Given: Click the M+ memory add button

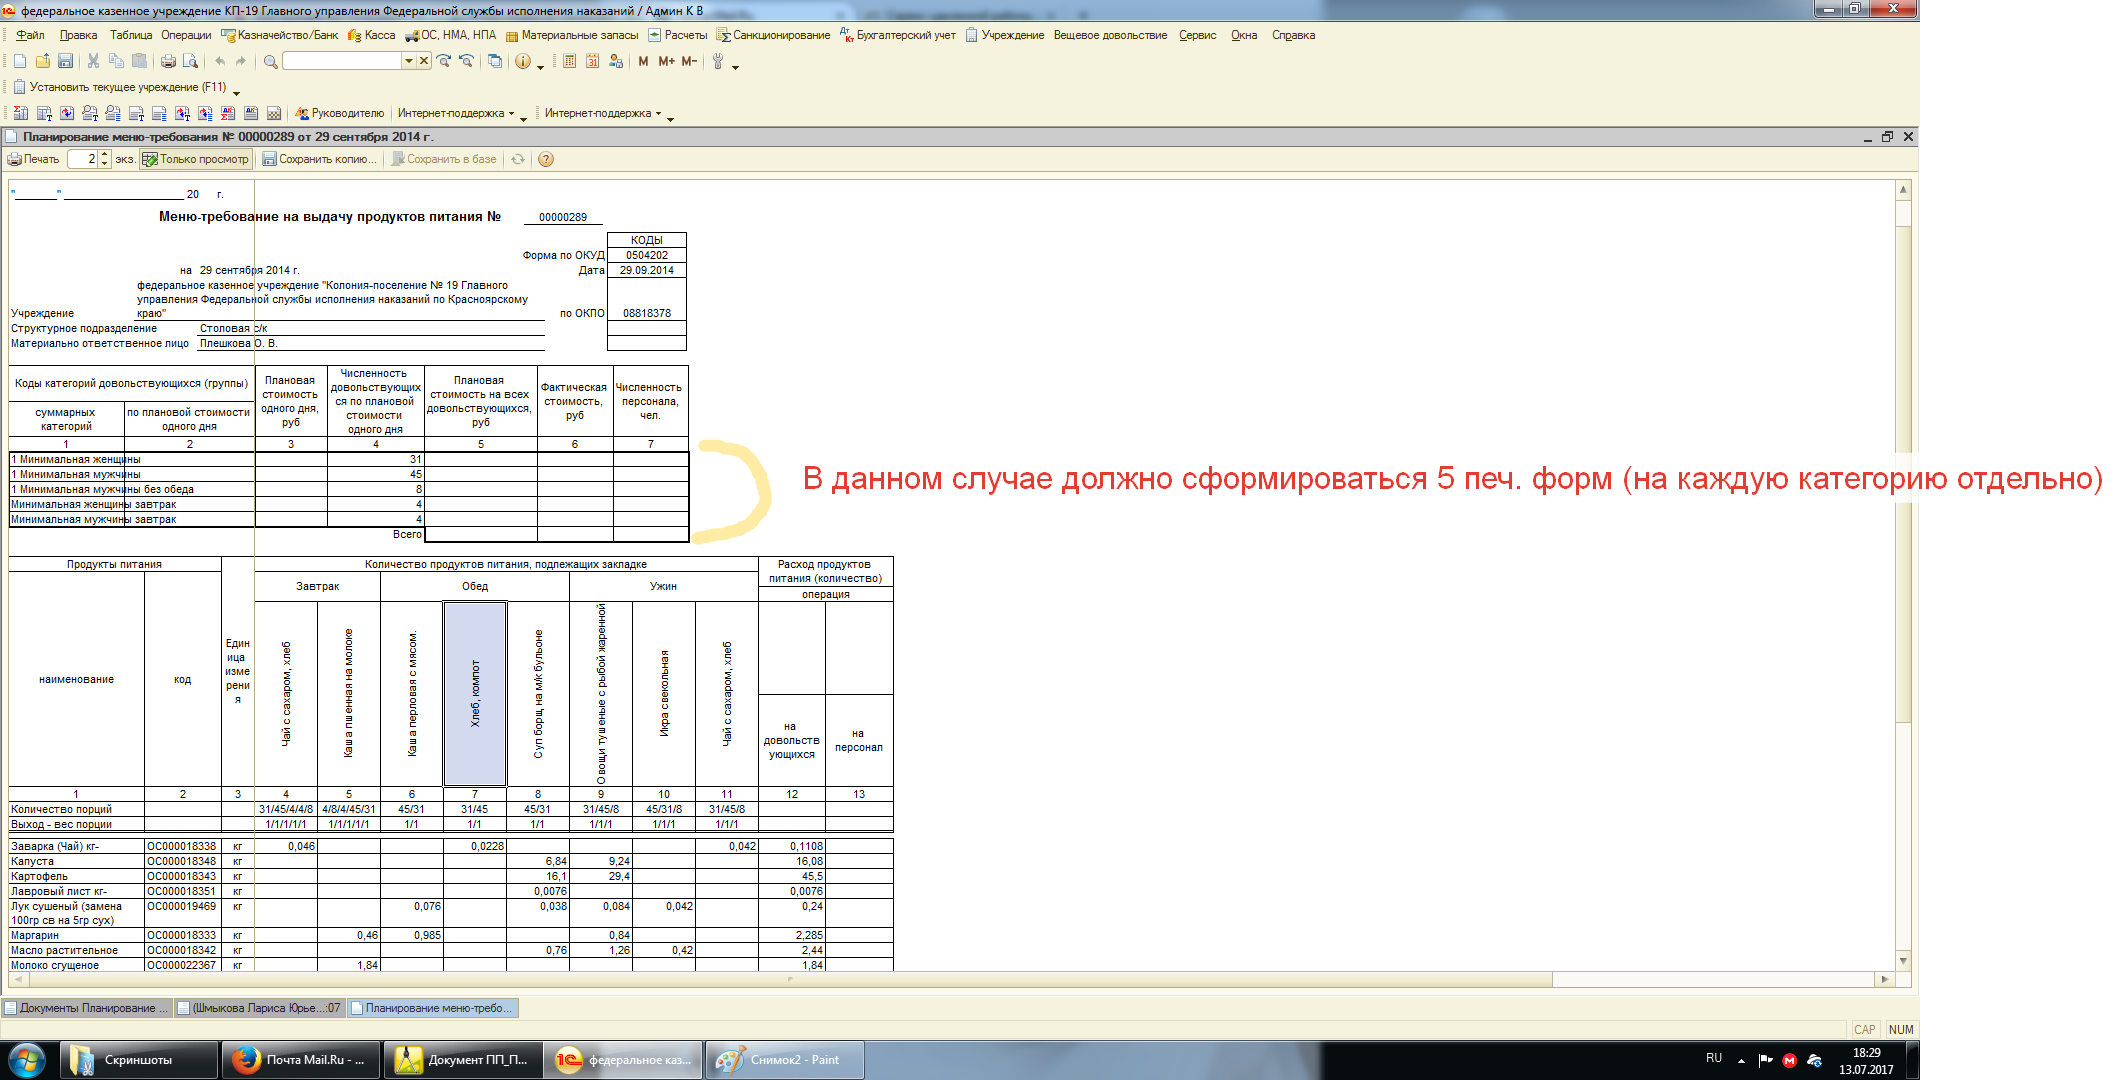Looking at the screenshot, I should (666, 61).
